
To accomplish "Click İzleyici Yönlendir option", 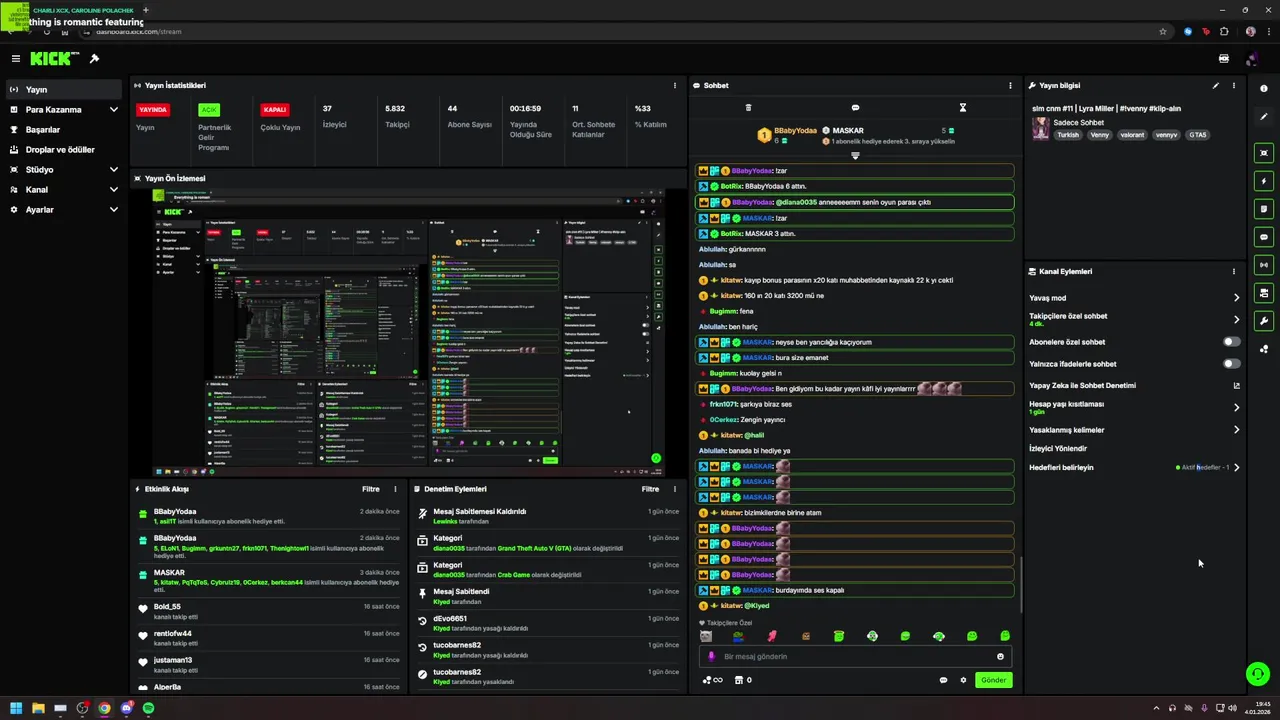I will click(1058, 449).
